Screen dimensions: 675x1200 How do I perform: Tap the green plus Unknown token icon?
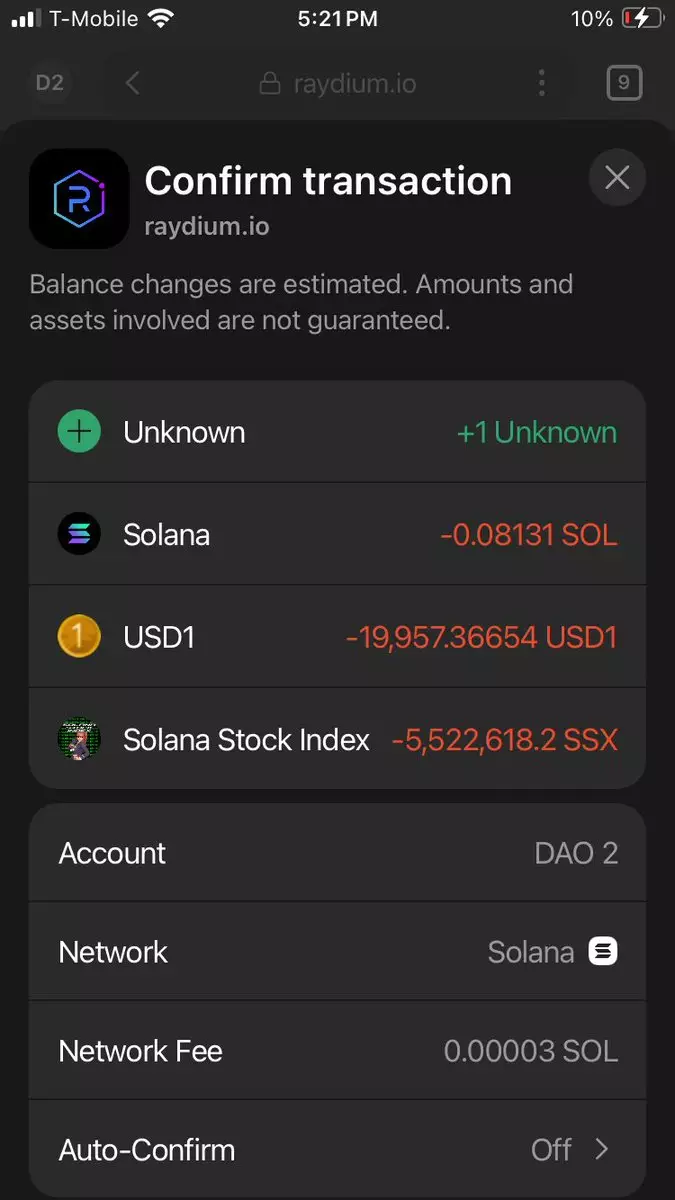coord(79,432)
